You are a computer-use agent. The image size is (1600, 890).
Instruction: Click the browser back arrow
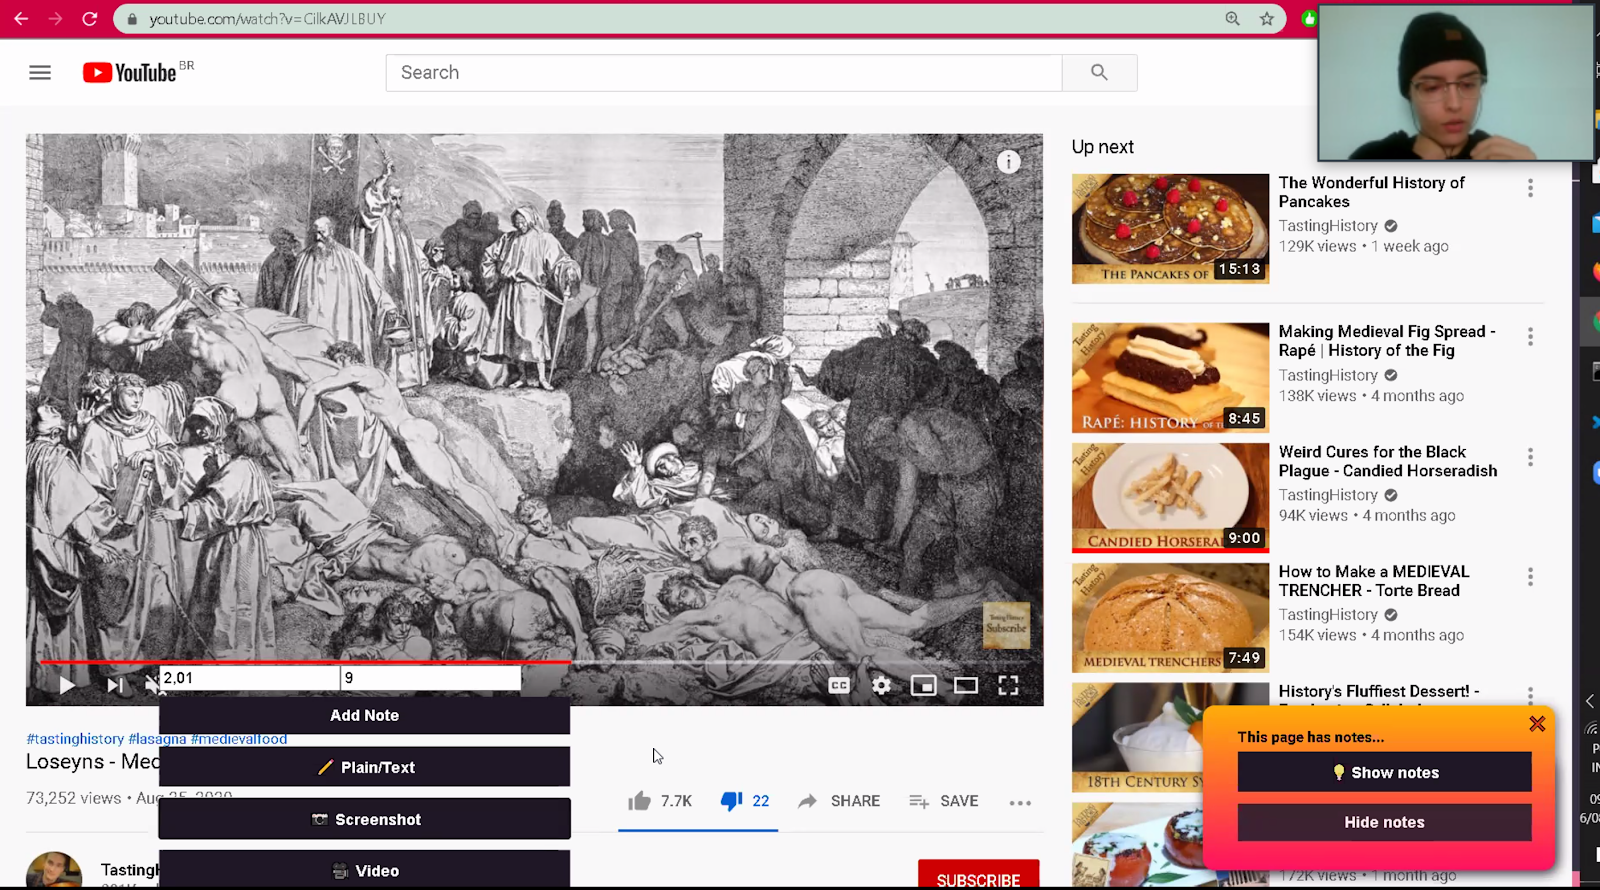21,18
